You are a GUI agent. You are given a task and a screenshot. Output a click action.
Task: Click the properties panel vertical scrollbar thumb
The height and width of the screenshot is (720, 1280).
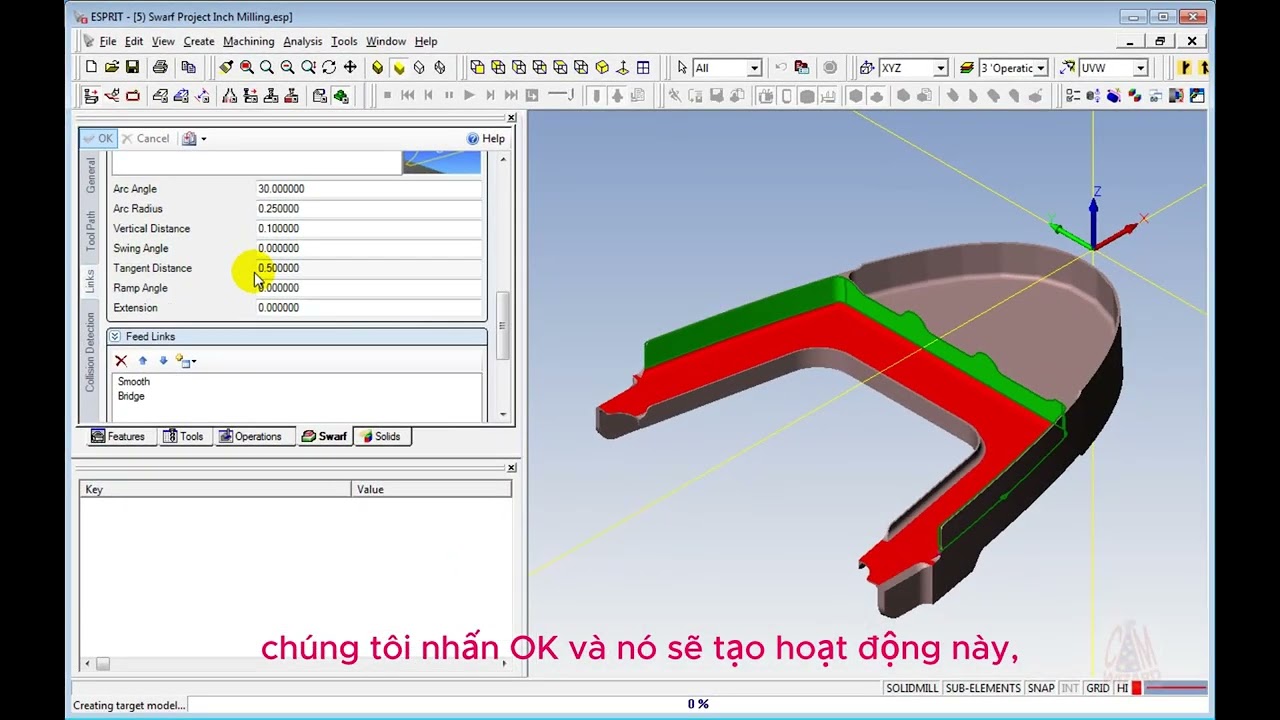click(x=501, y=326)
